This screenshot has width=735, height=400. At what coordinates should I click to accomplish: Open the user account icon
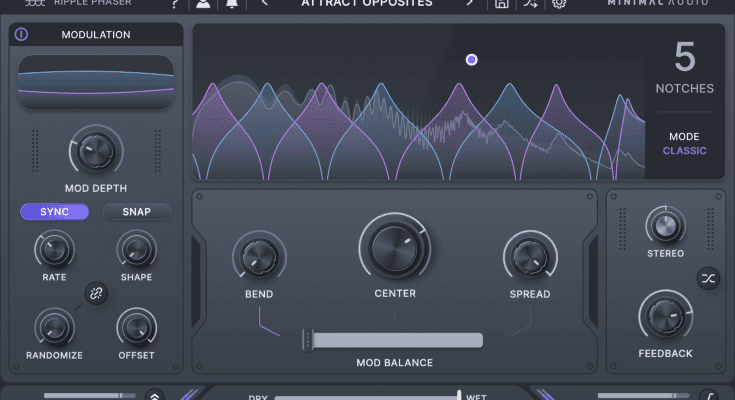pyautogui.click(x=203, y=4)
